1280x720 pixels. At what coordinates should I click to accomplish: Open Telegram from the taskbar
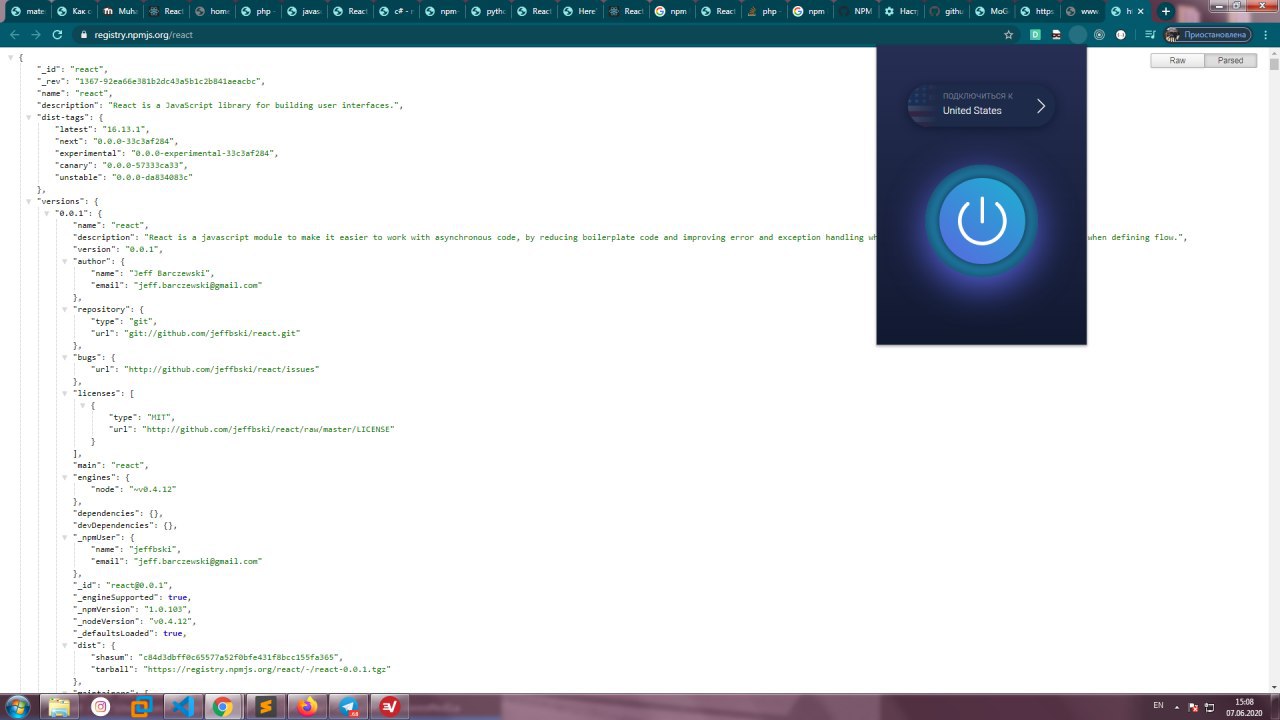pos(348,707)
